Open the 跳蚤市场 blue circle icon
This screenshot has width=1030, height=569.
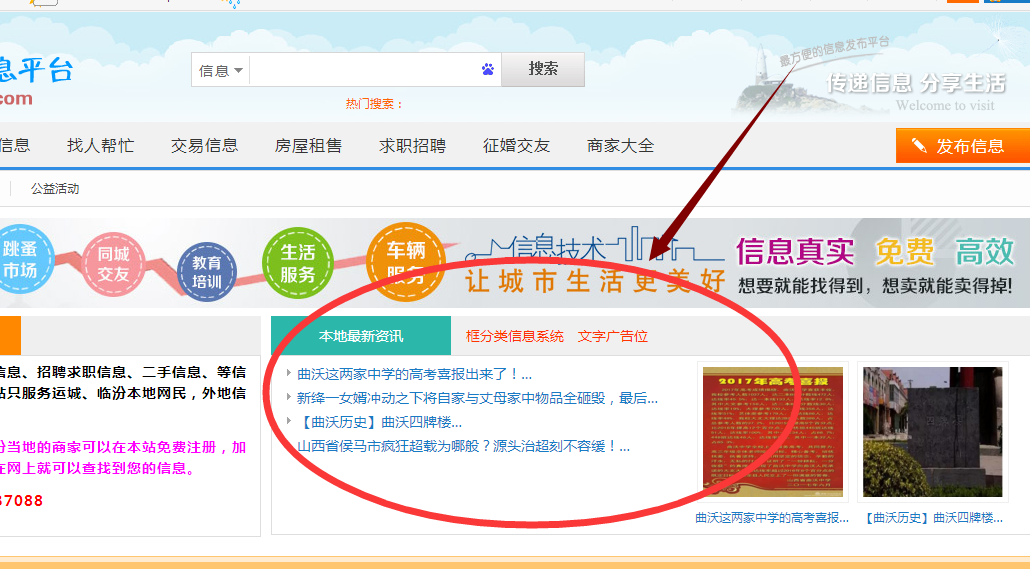(20, 258)
